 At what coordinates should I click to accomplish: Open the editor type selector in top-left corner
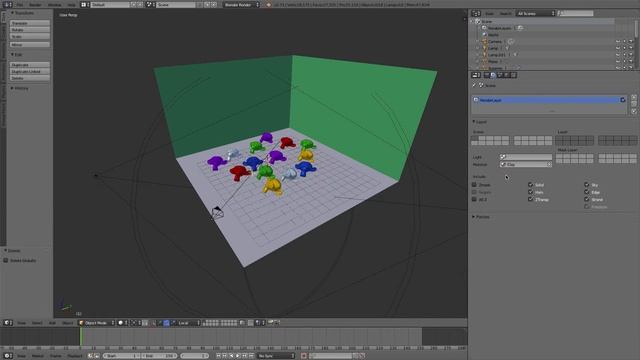[7, 4]
